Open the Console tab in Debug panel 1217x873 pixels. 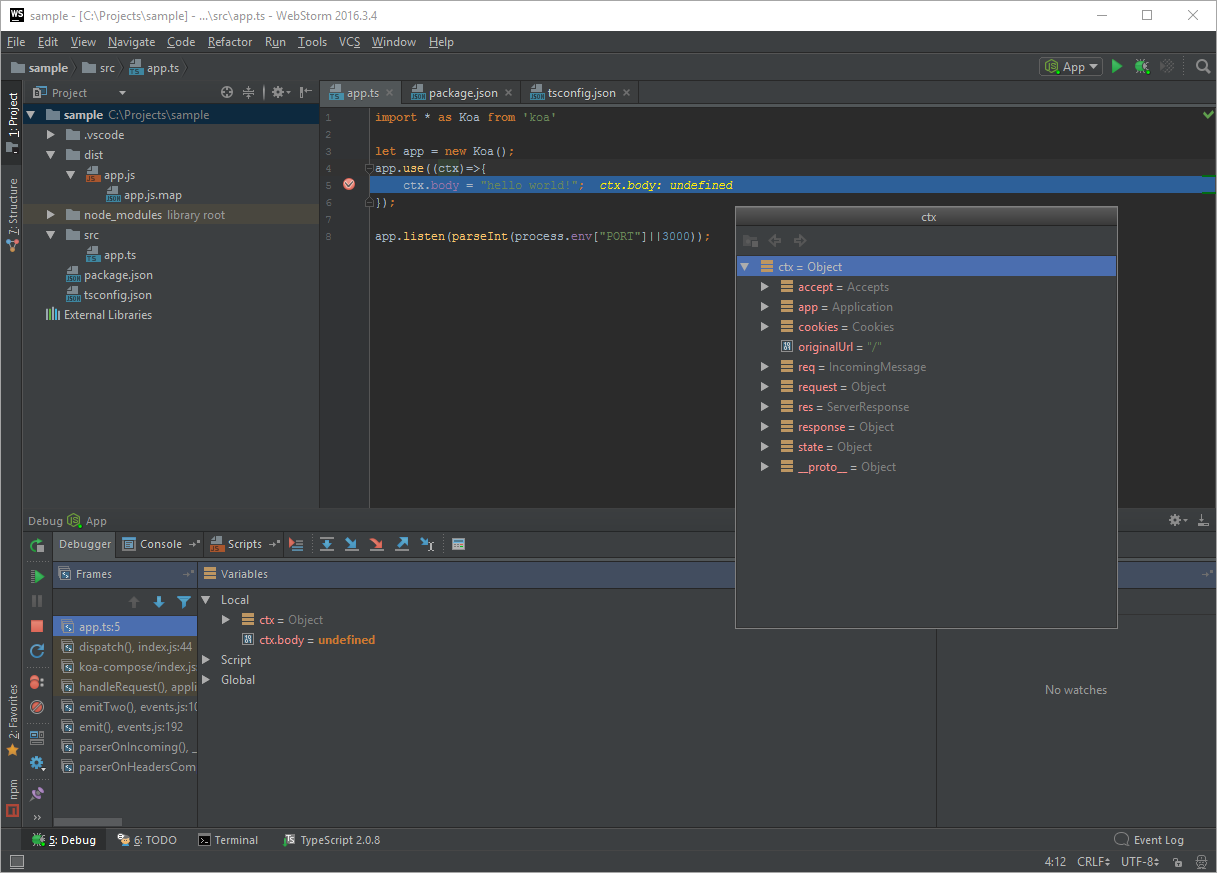tap(160, 544)
